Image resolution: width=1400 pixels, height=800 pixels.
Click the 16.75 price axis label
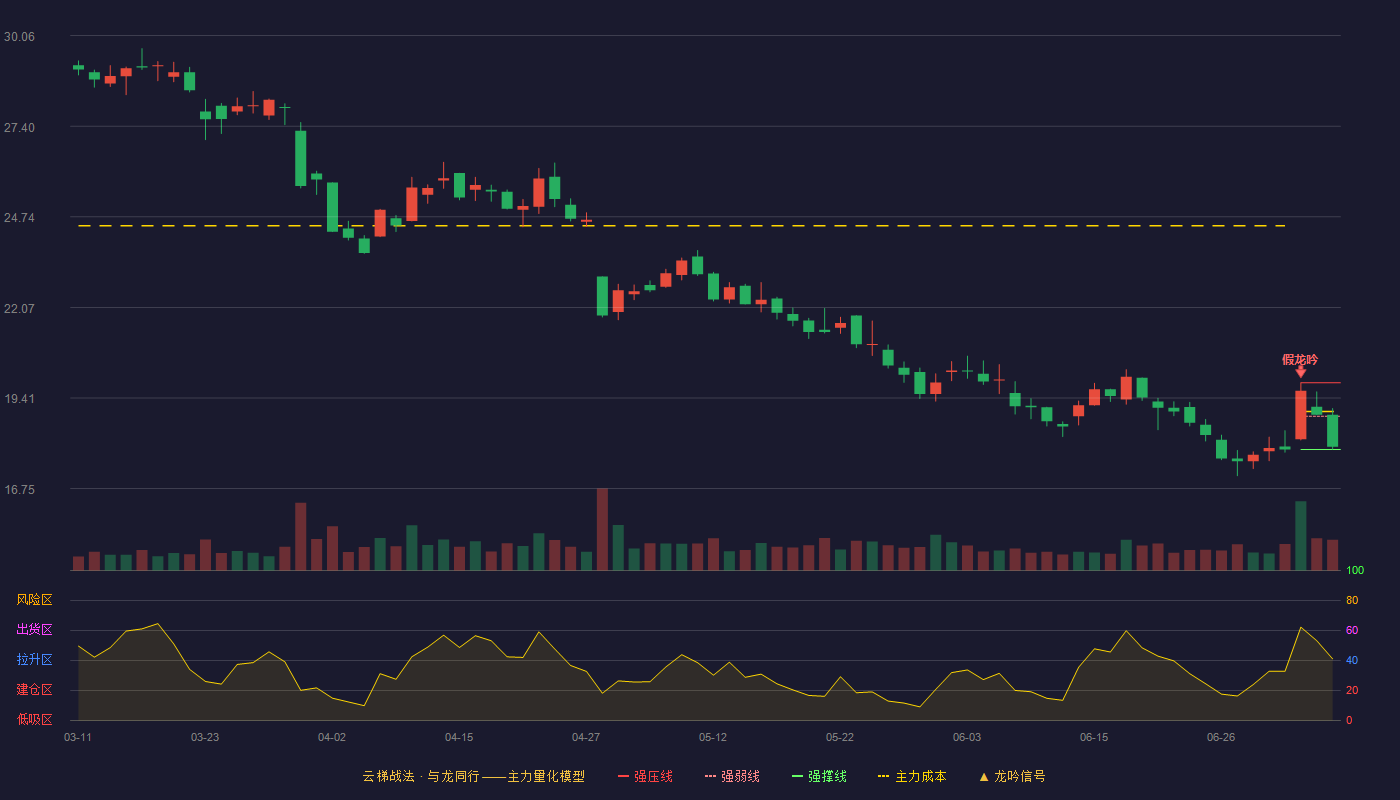pos(19,490)
